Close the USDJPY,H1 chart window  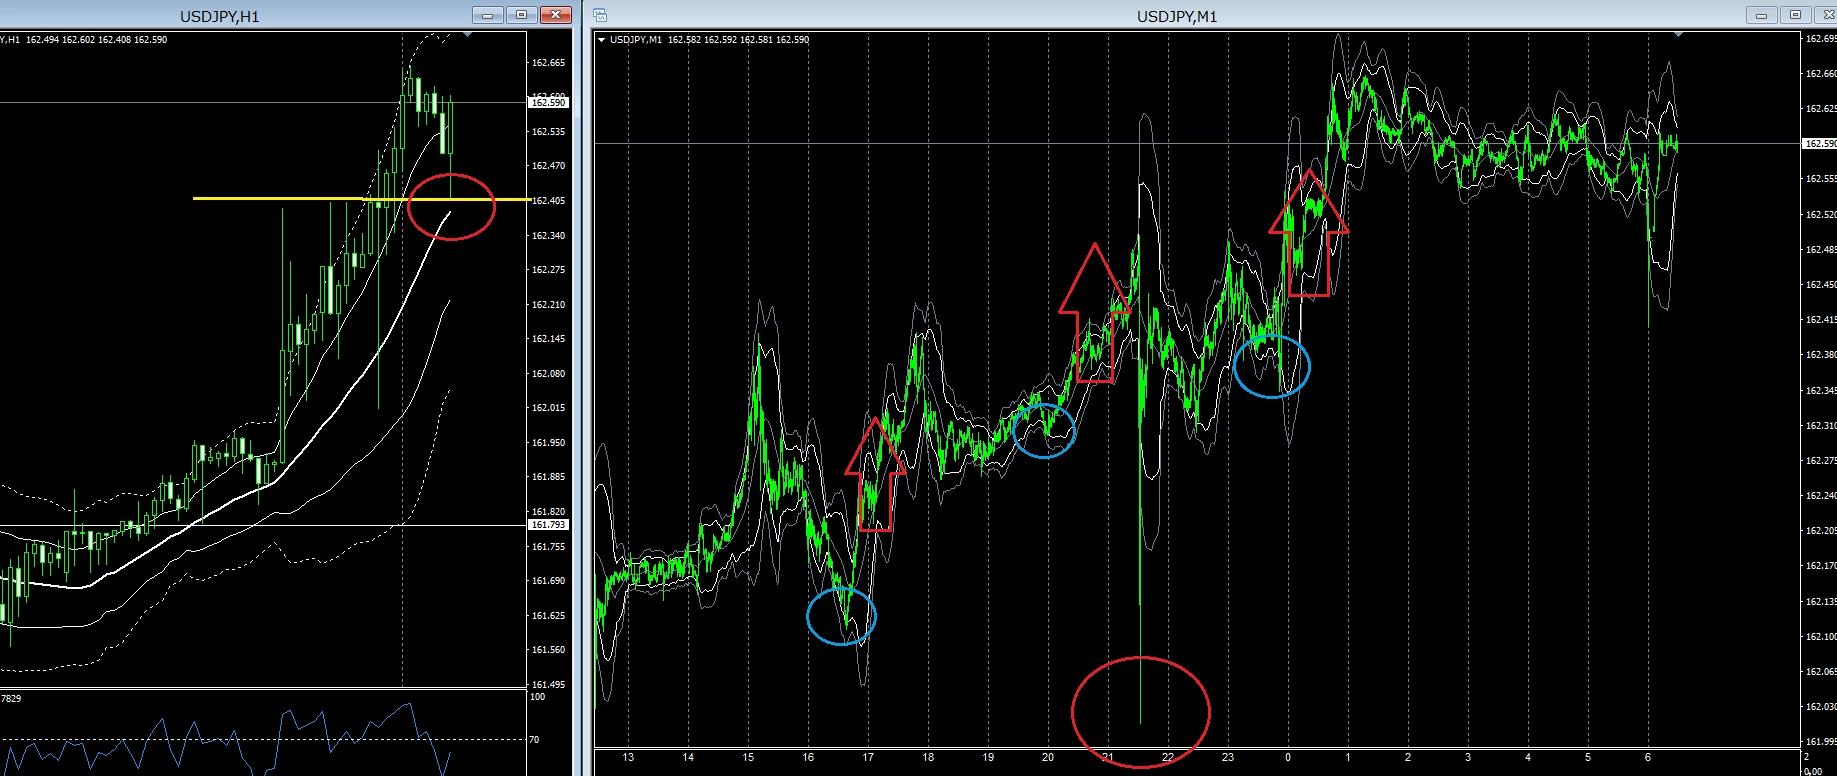(555, 15)
